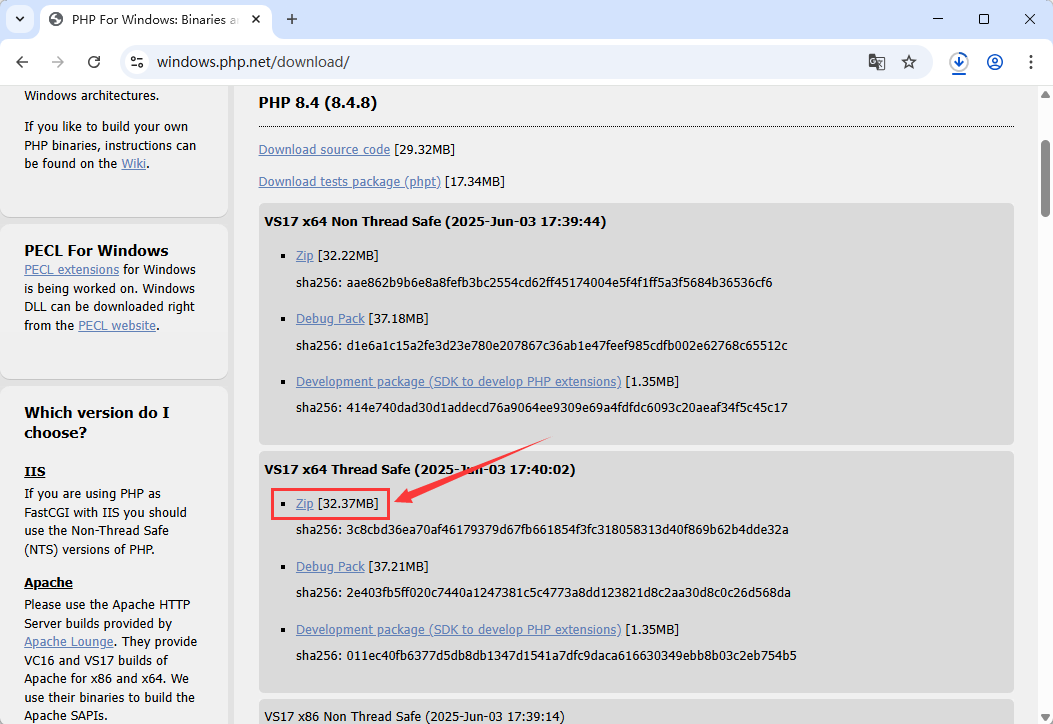Open the profile avatar icon

pyautogui.click(x=995, y=62)
